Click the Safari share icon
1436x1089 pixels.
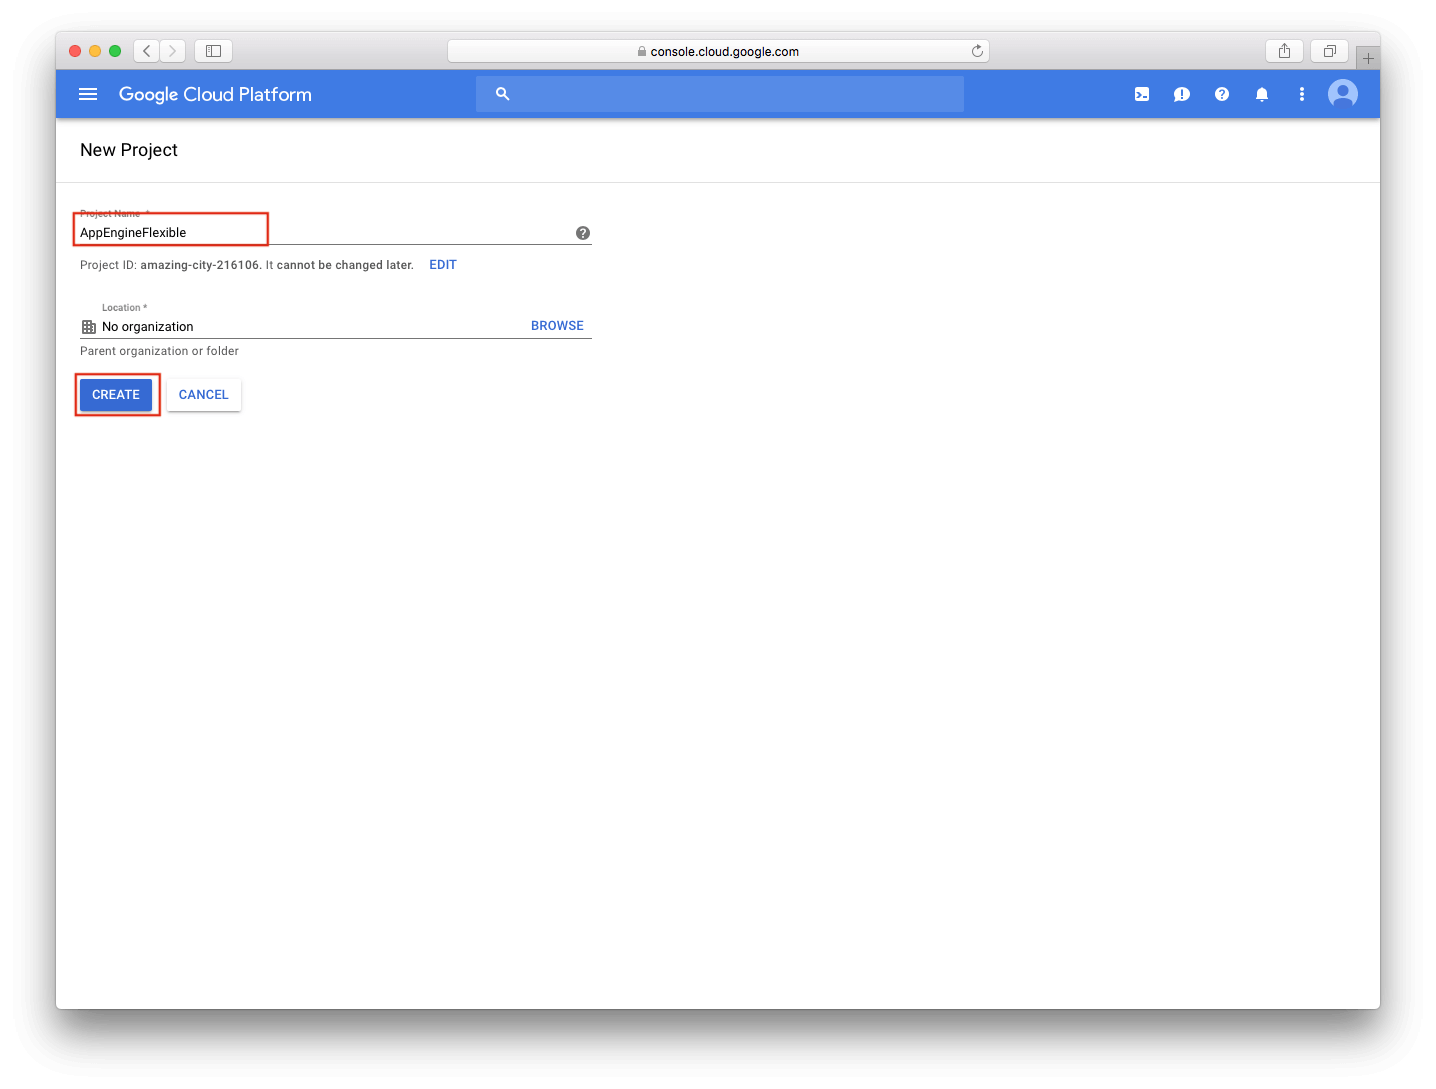click(1284, 50)
